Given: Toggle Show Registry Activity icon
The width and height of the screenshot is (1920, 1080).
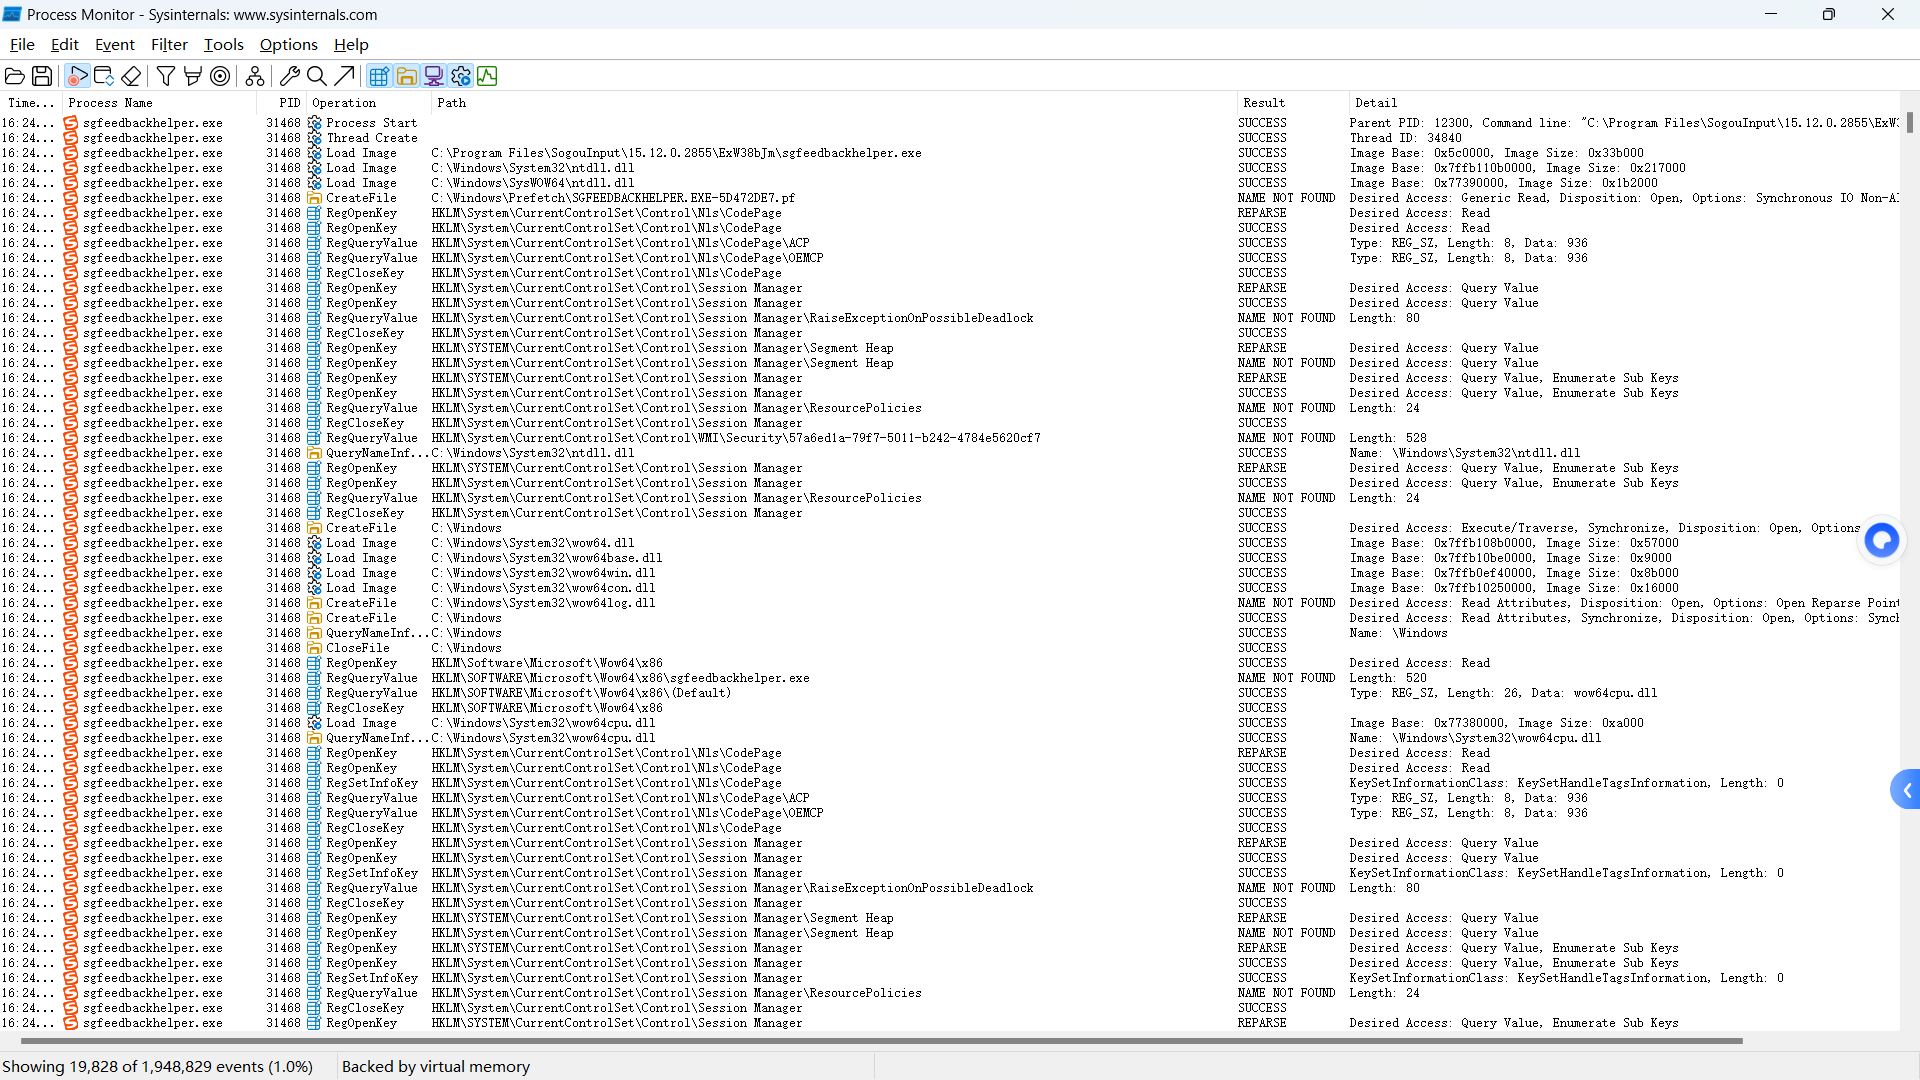Looking at the screenshot, I should [x=379, y=76].
